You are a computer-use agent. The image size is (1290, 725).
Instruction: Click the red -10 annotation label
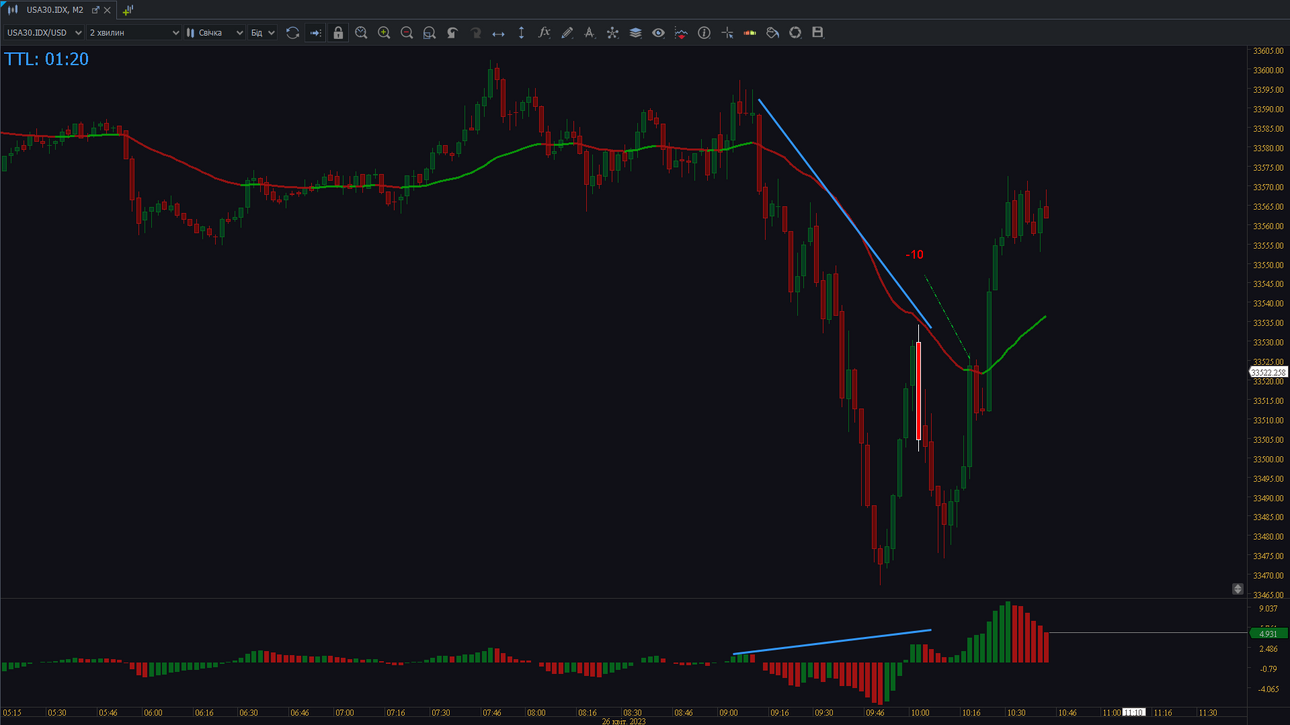[914, 255]
